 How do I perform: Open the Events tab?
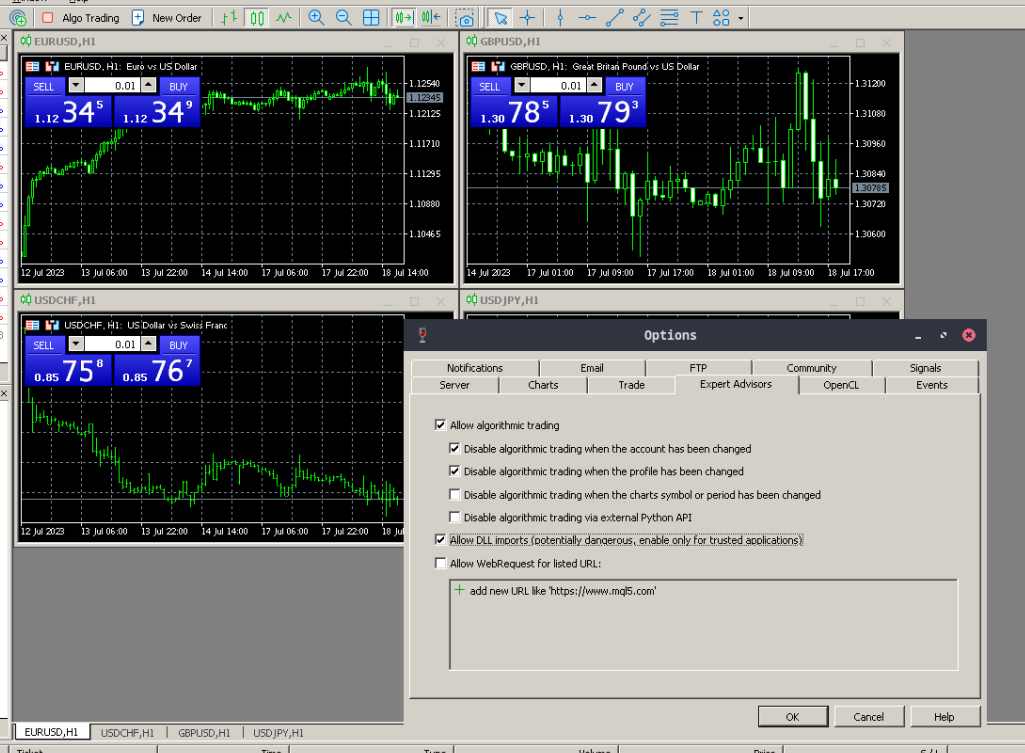point(932,385)
